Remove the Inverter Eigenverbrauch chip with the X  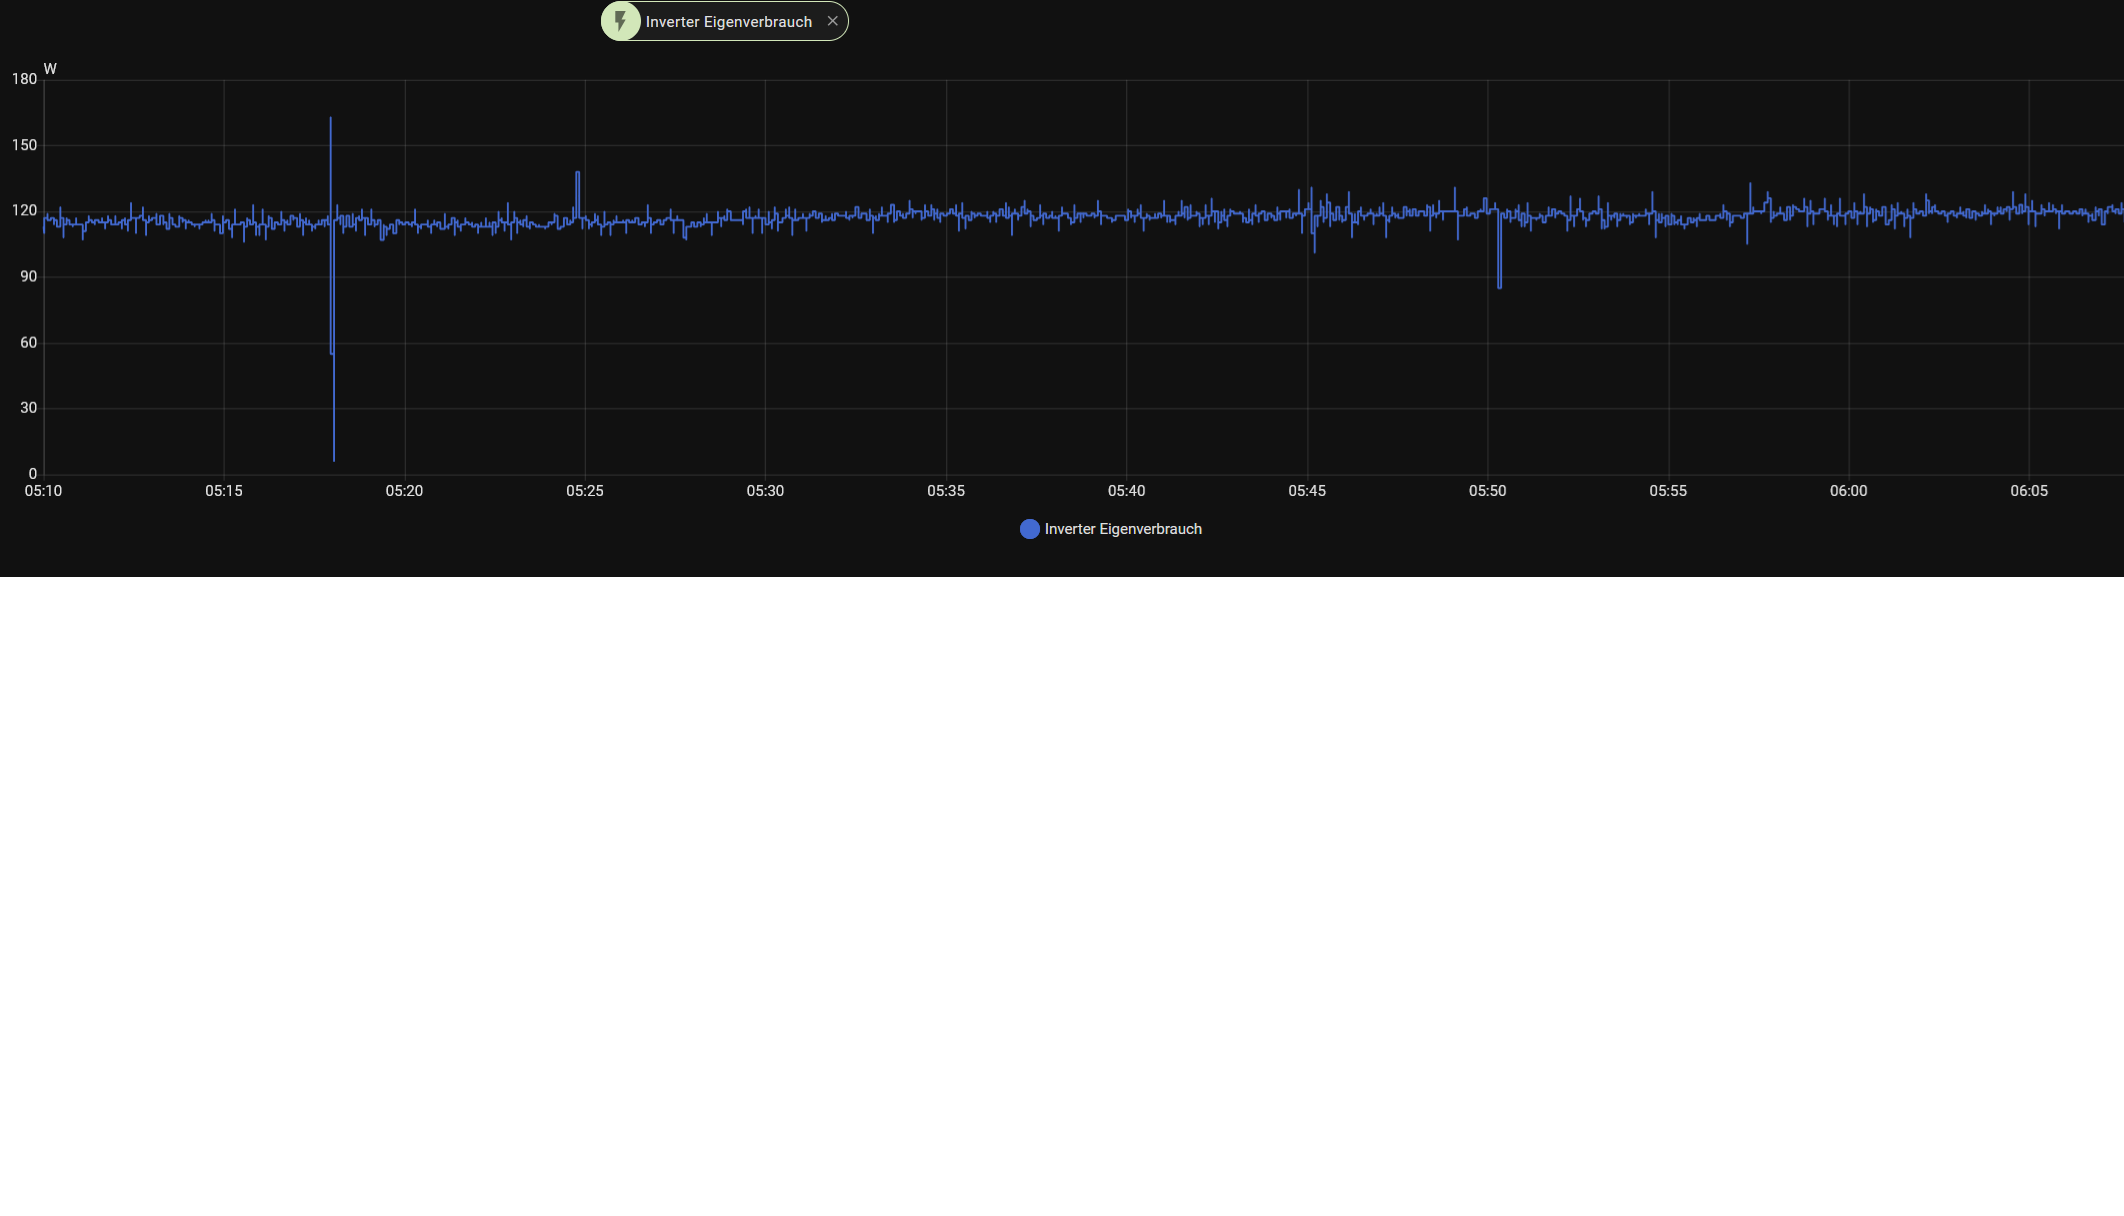pos(832,21)
